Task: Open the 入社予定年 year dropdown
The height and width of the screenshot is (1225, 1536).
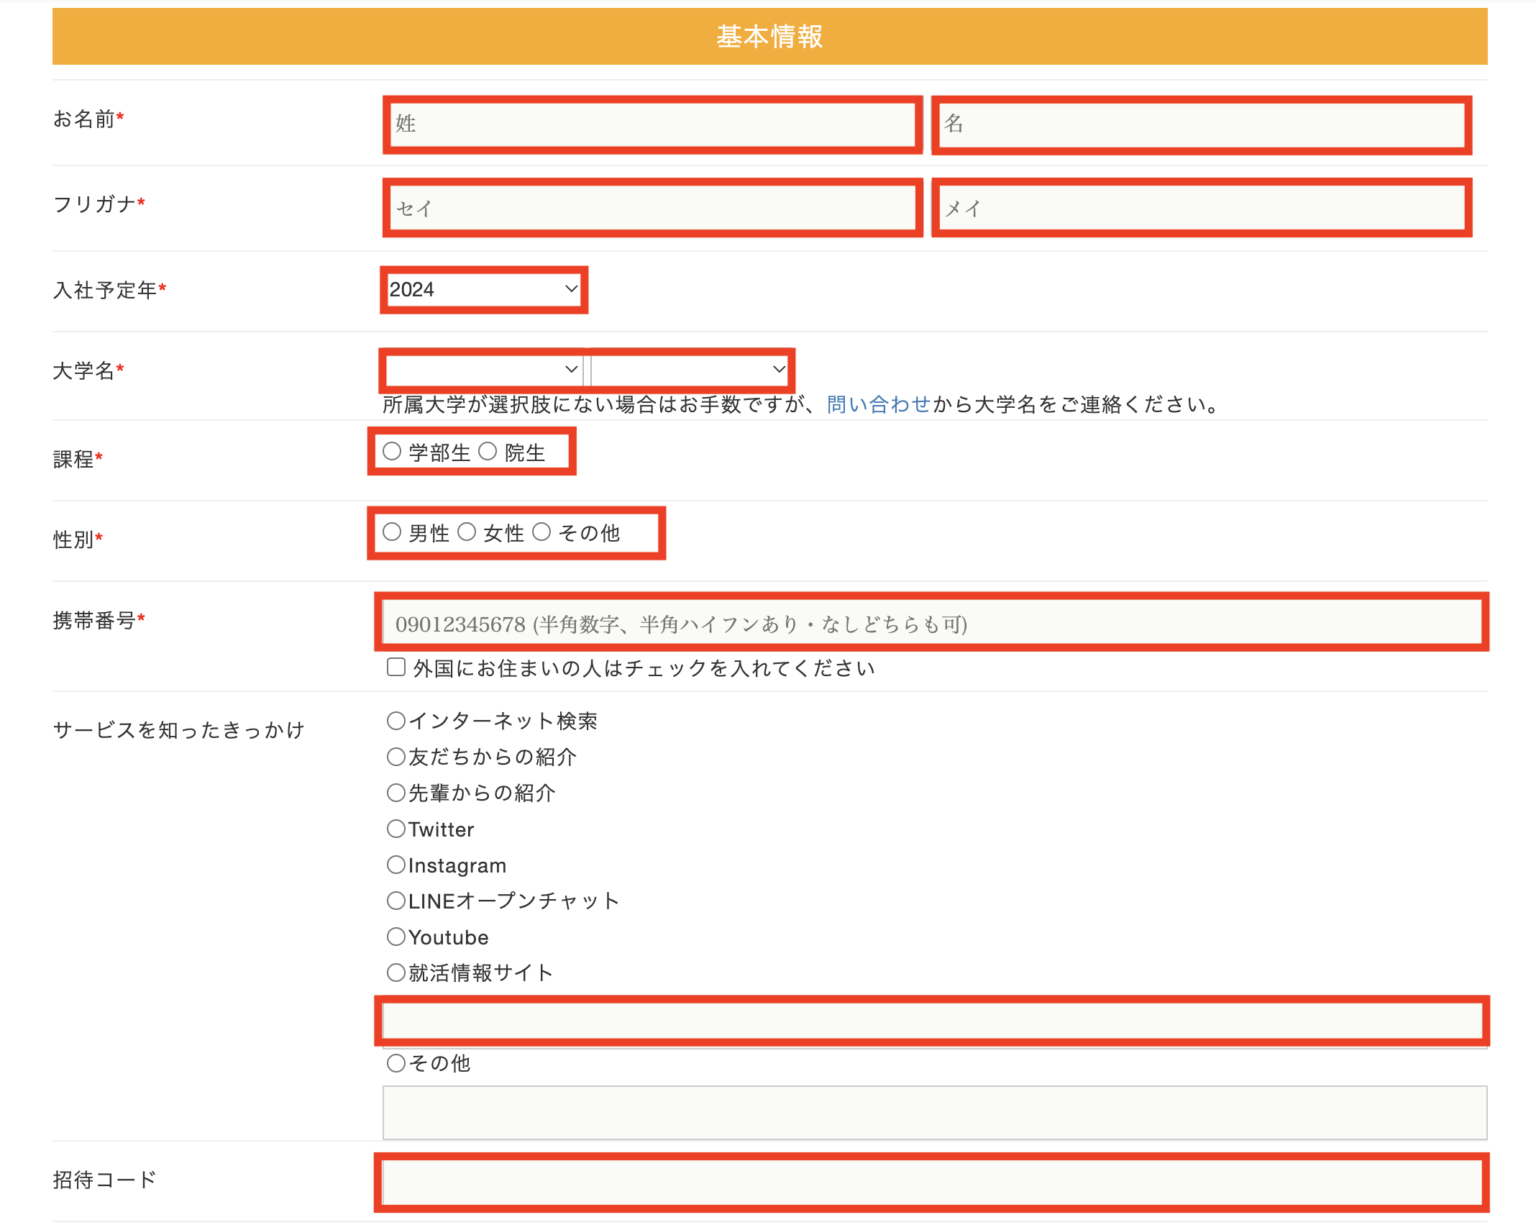Action: click(x=484, y=289)
